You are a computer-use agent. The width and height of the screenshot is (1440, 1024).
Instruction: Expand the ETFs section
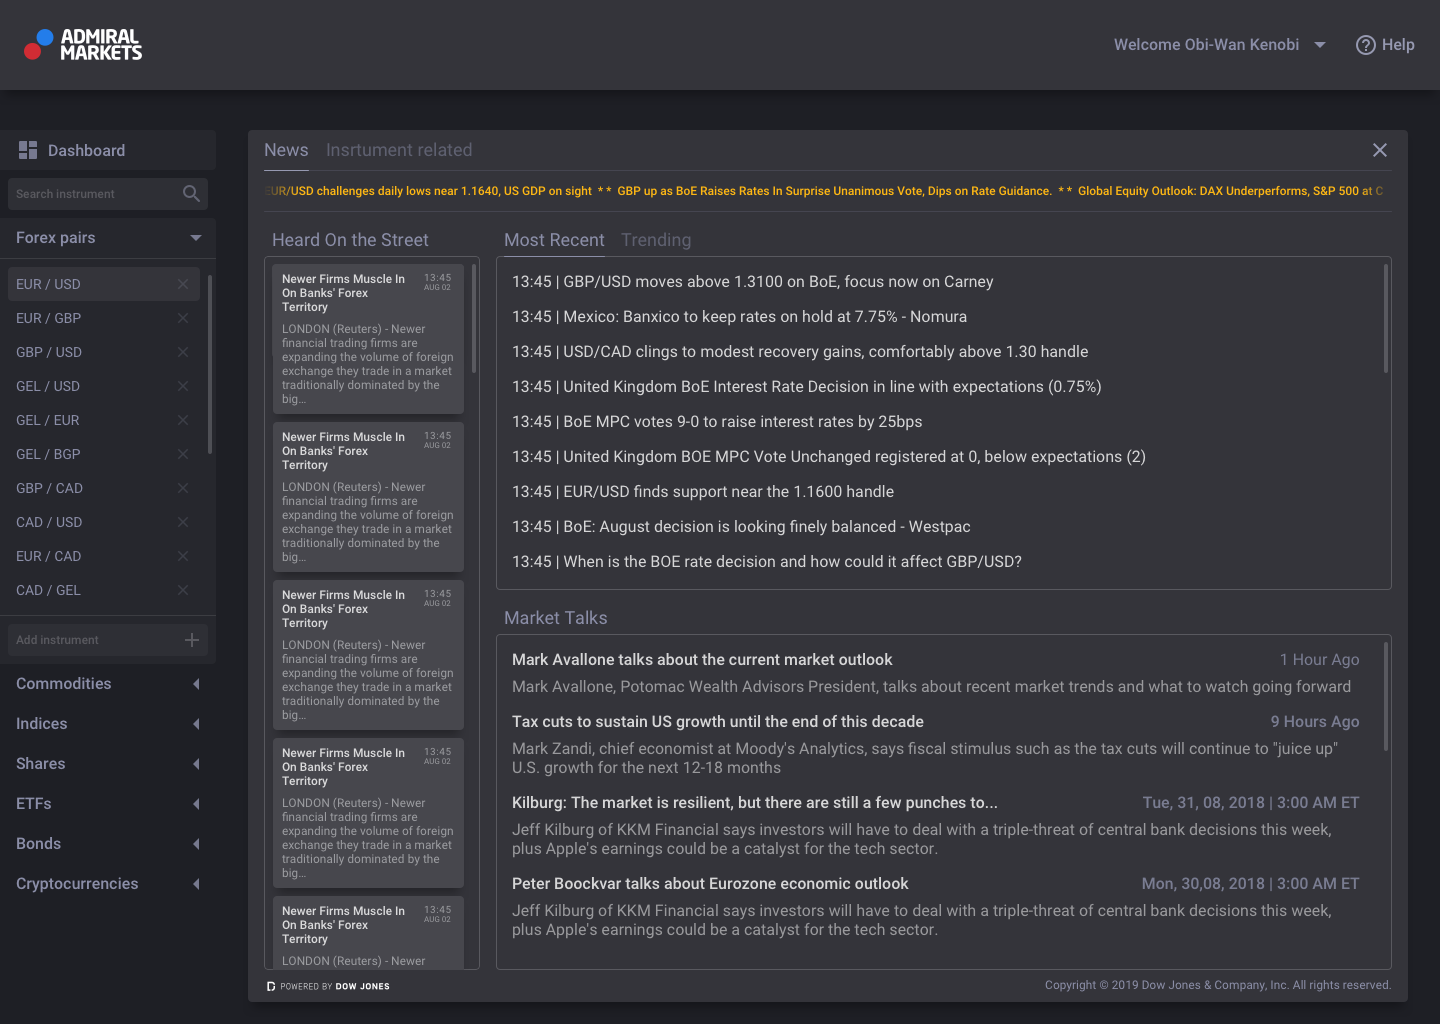tap(196, 804)
